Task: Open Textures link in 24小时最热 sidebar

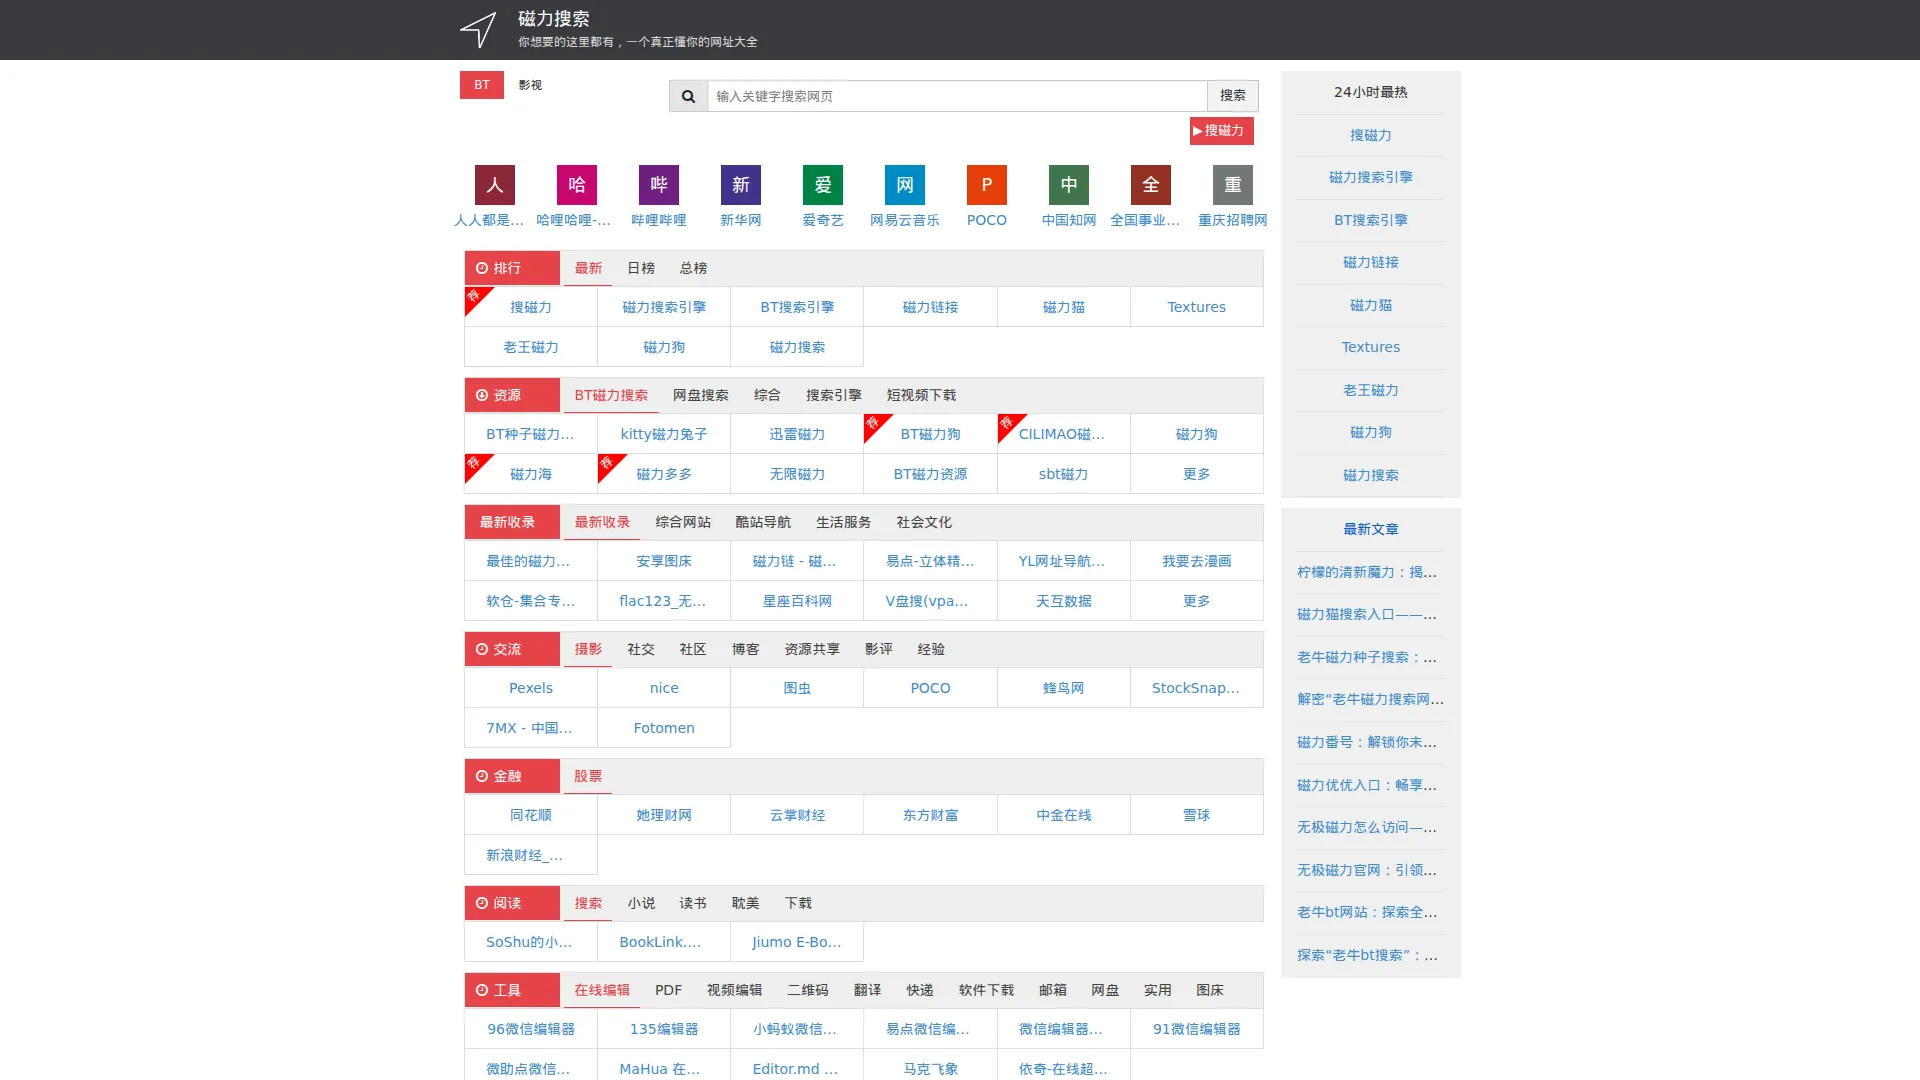Action: point(1370,347)
